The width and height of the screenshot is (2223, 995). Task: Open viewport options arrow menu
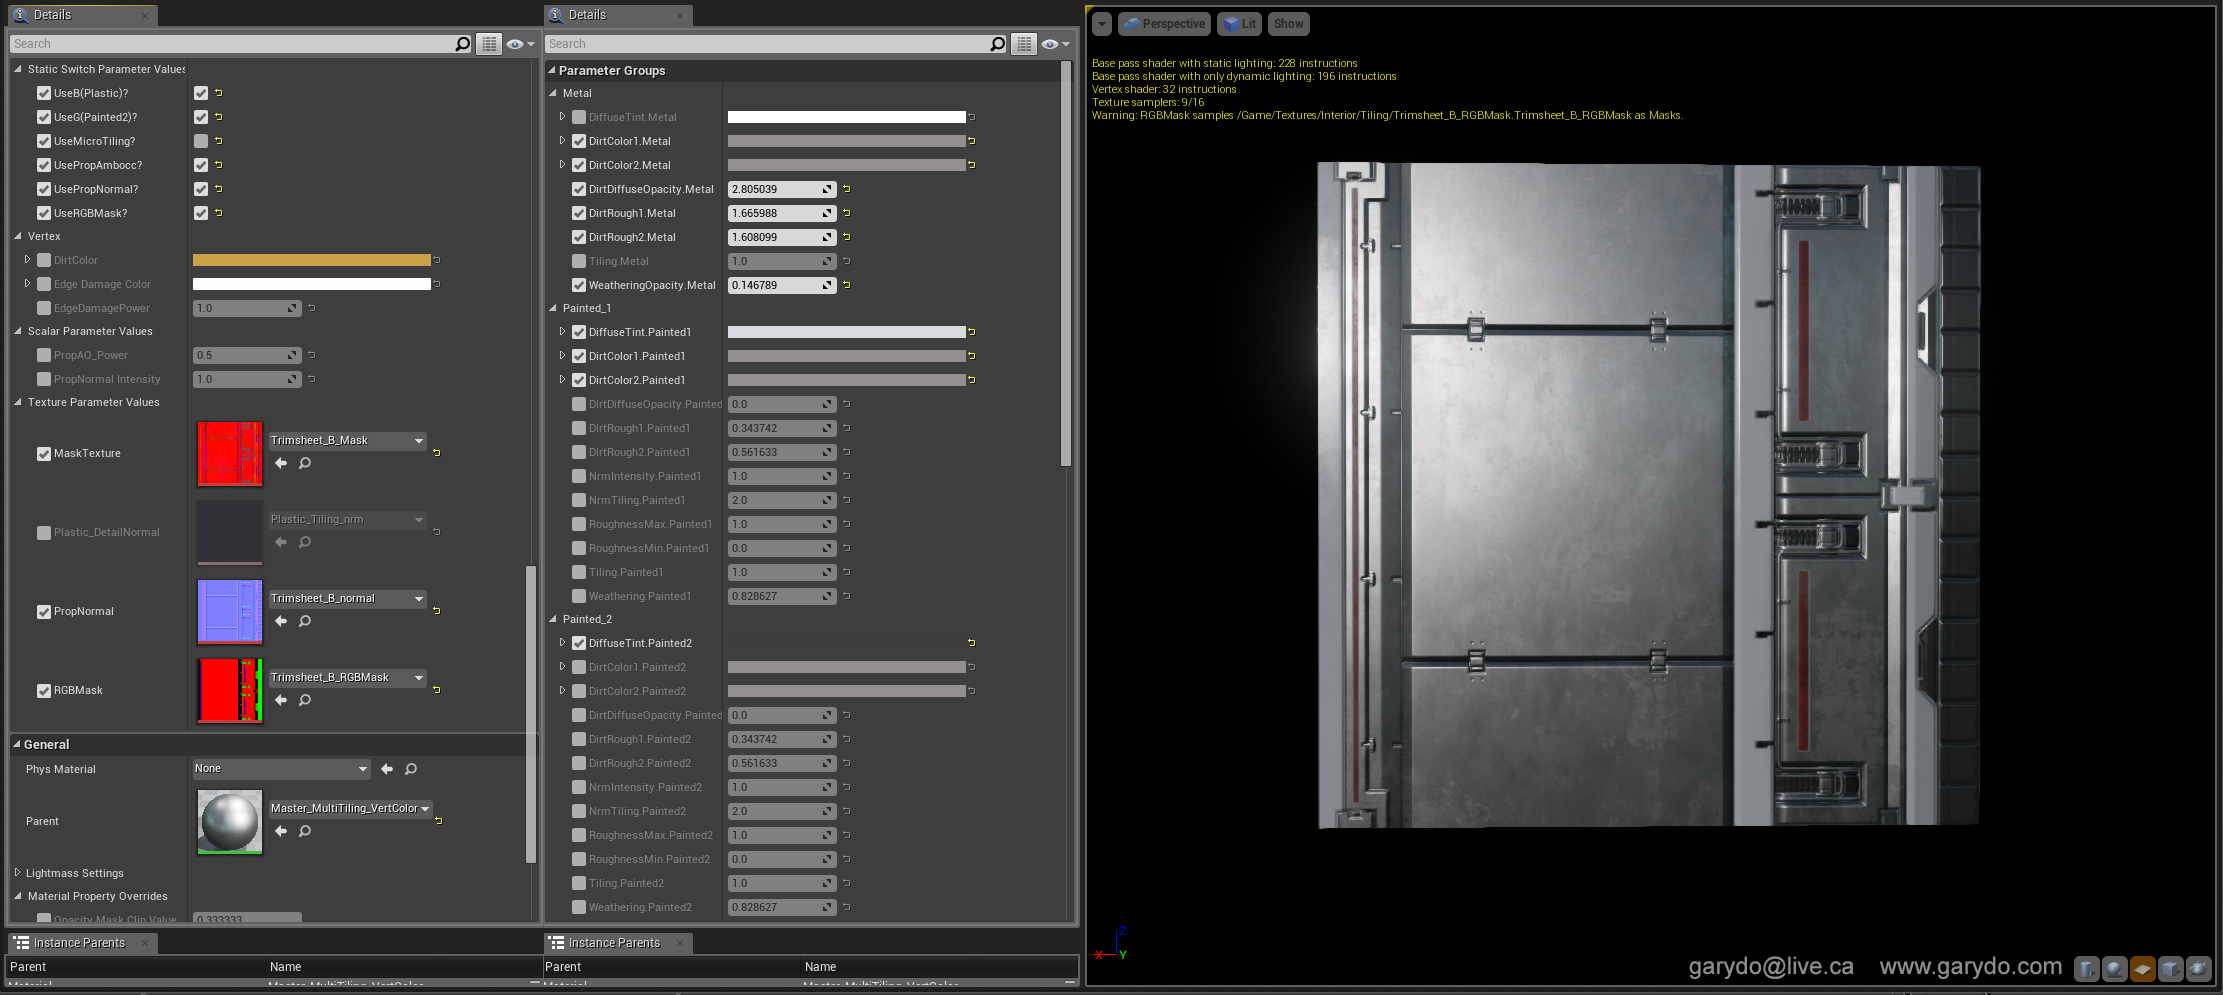tap(1102, 24)
